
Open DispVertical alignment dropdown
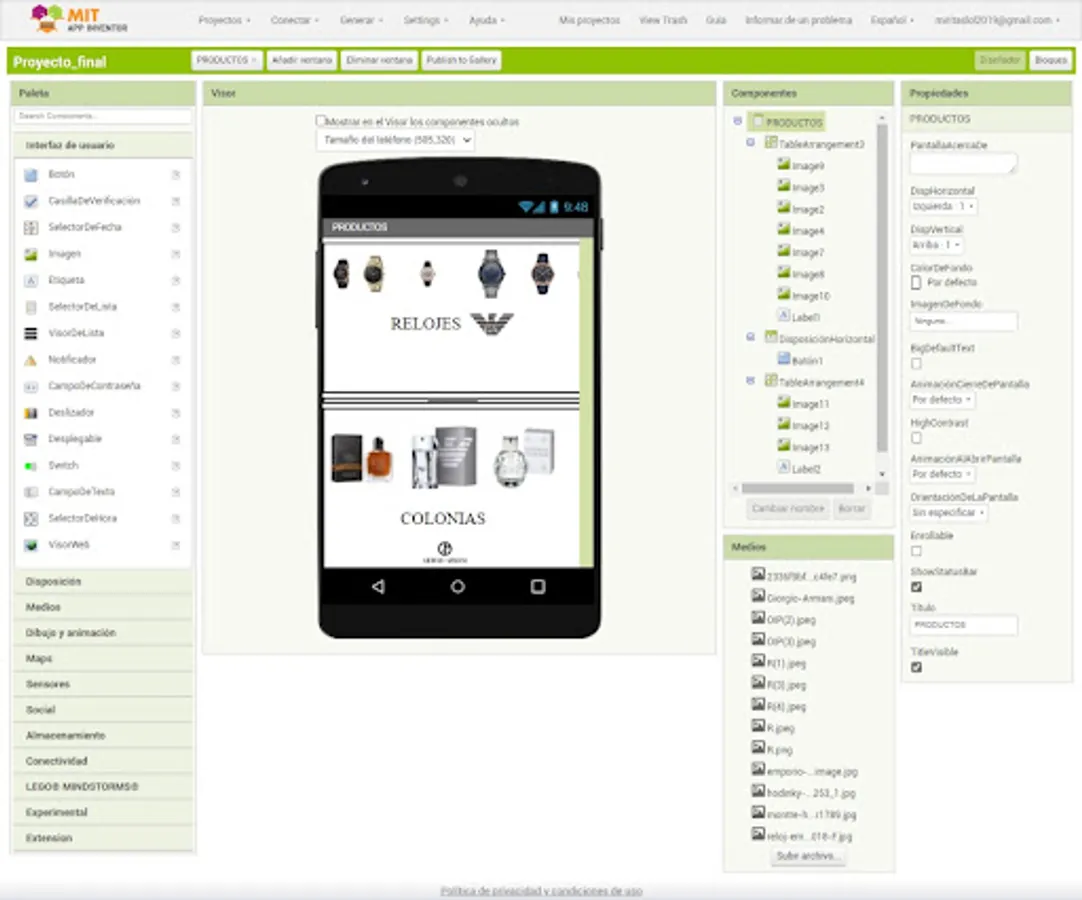pos(936,245)
